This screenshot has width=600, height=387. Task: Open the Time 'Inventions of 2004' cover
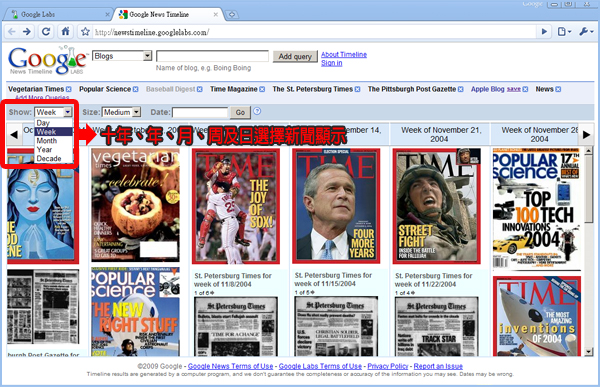[x=537, y=316]
